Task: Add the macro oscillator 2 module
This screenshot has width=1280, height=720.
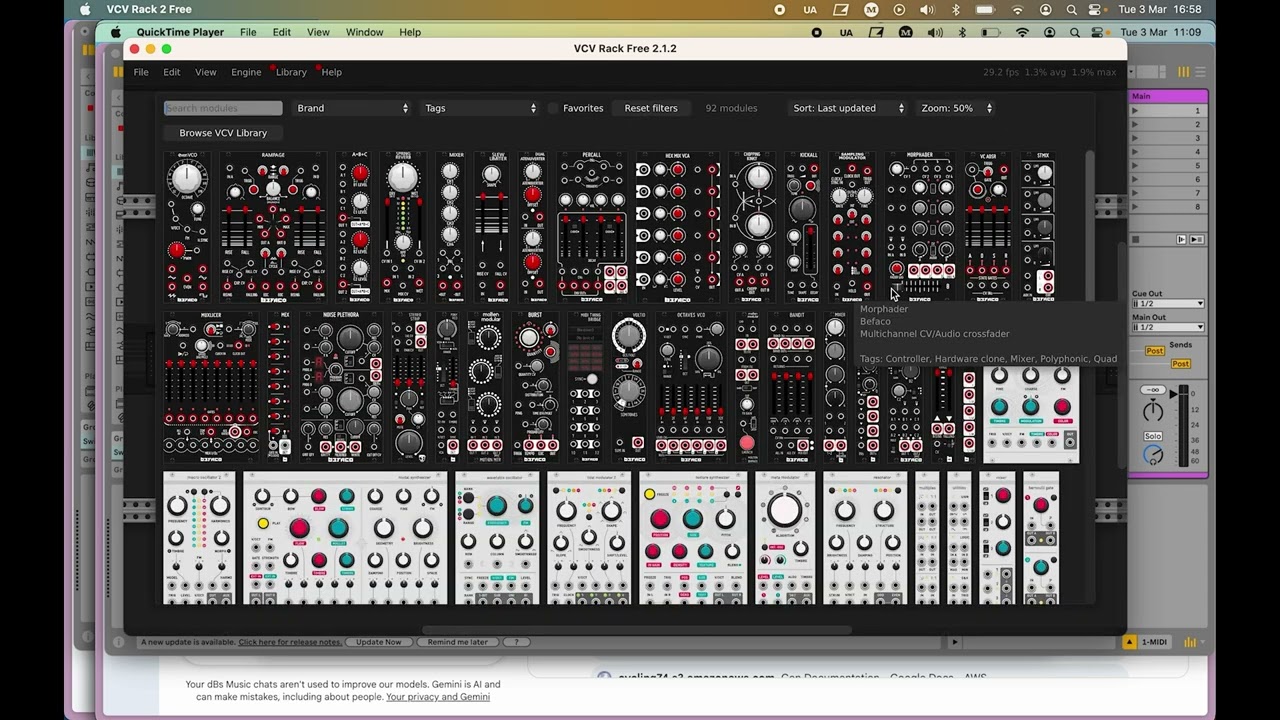Action: tap(199, 538)
